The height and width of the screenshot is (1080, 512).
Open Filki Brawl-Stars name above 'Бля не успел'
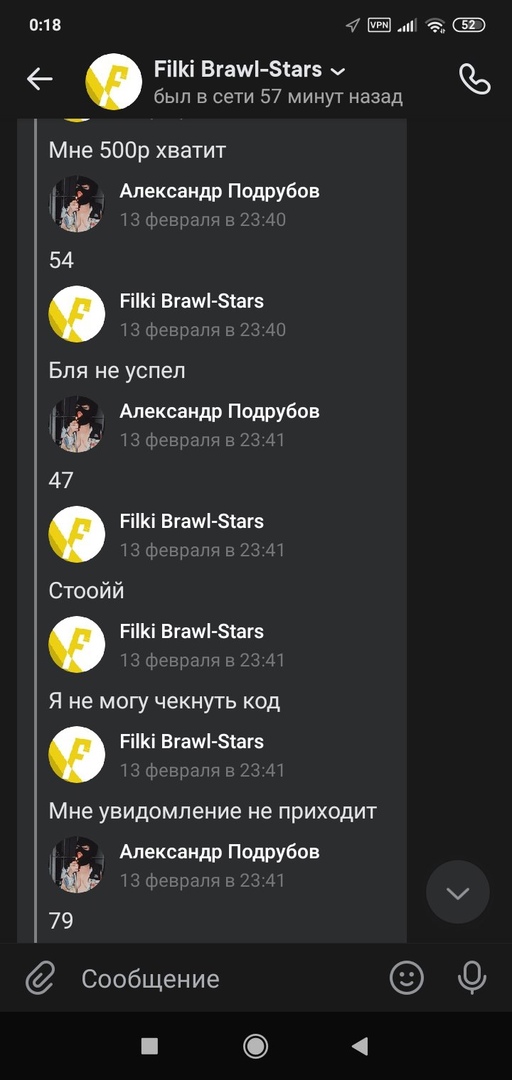(x=192, y=301)
